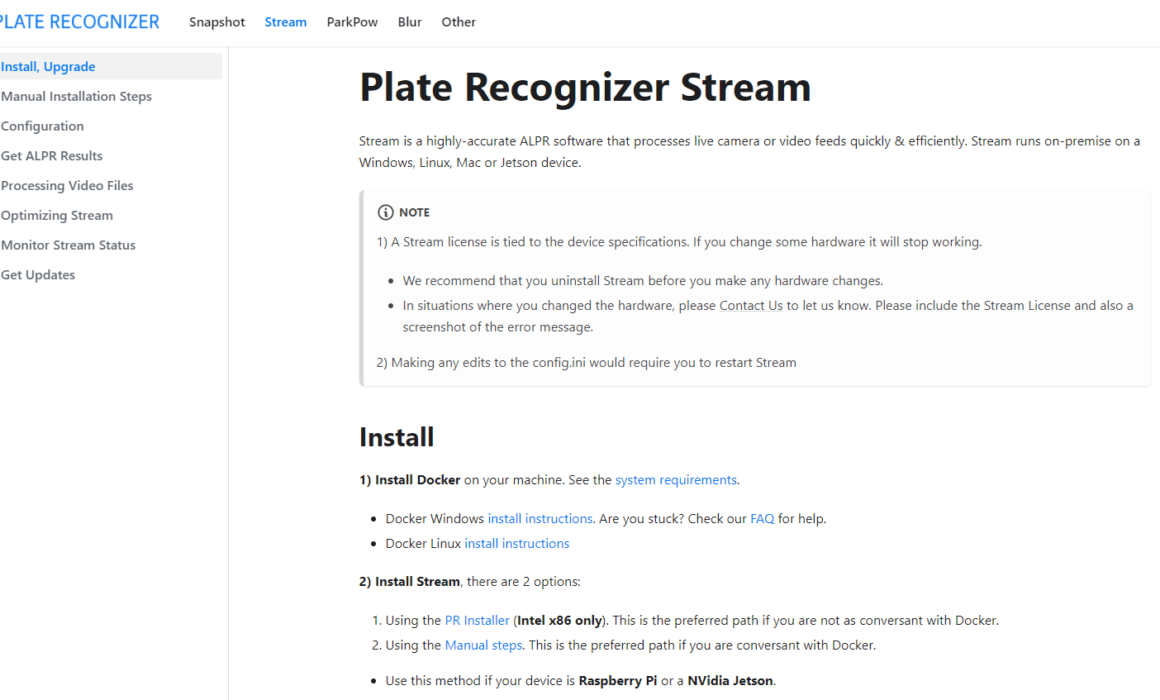Follow the Contact Us link
Screen dimensions: 1160x700
[x=751, y=306]
